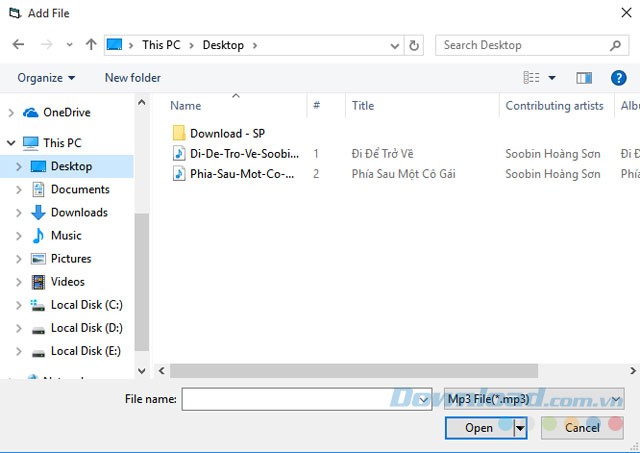The height and width of the screenshot is (453, 640).
Task: Click the horizontal scrollbar thumb
Action: [353, 371]
